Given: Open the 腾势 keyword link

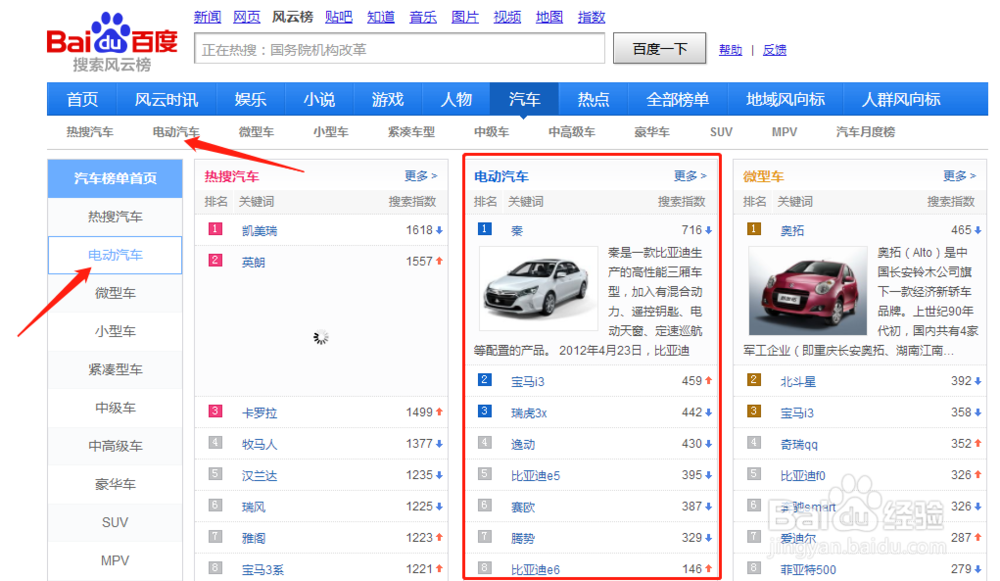Looking at the screenshot, I should (523, 538).
